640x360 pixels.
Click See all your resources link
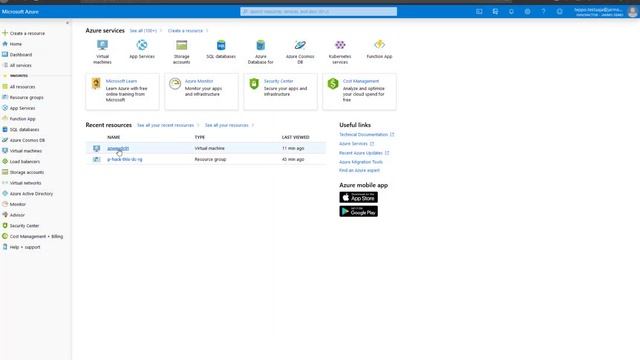(x=227, y=125)
